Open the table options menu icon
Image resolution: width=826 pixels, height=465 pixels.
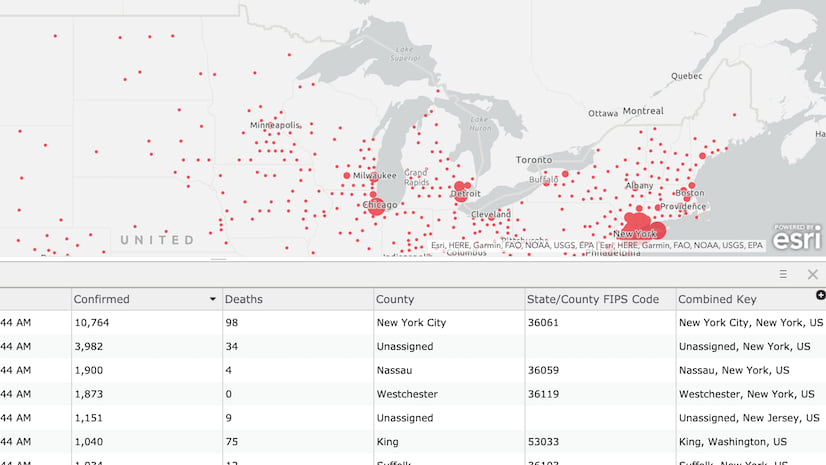tap(783, 274)
